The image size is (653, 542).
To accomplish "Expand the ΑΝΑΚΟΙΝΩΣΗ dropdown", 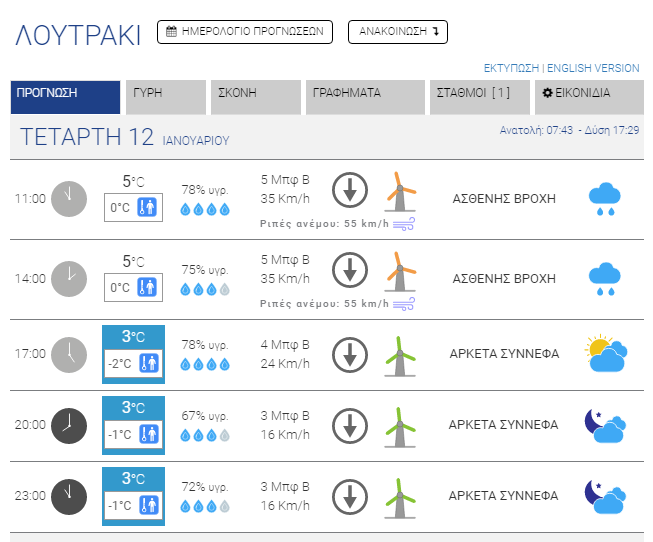I will pyautogui.click(x=397, y=32).
